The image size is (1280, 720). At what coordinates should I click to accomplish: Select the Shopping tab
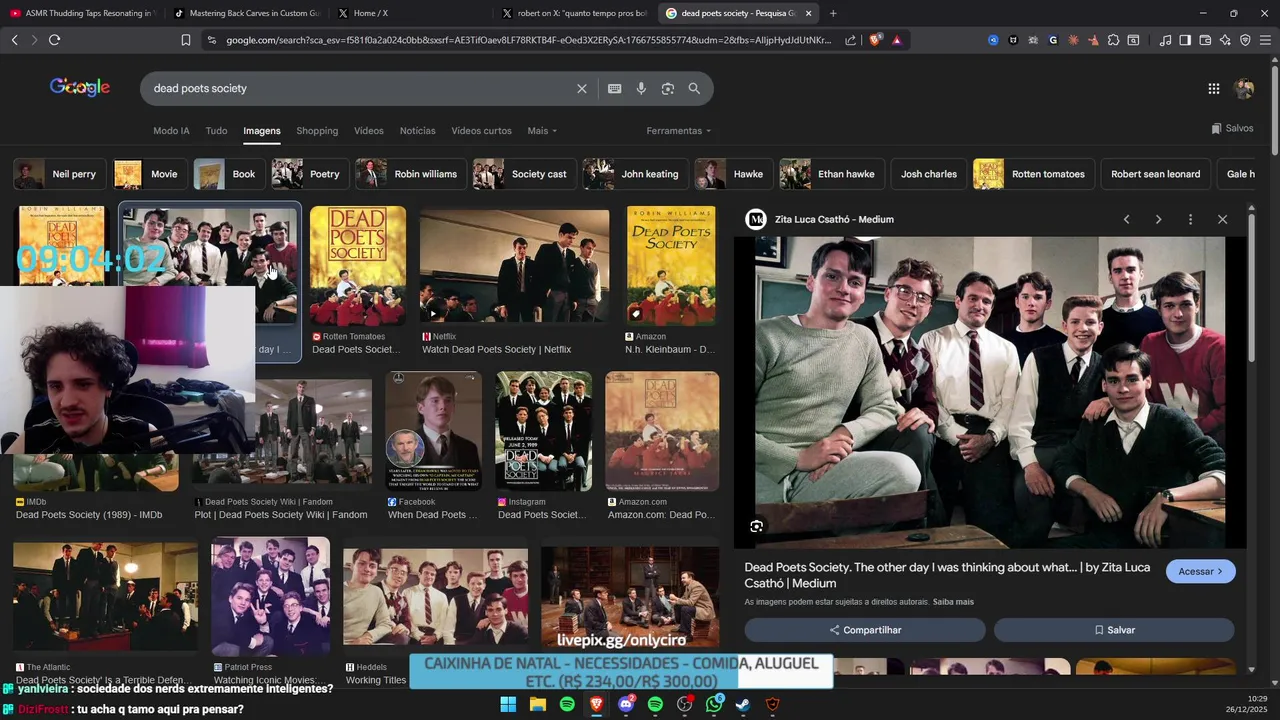pos(317,131)
